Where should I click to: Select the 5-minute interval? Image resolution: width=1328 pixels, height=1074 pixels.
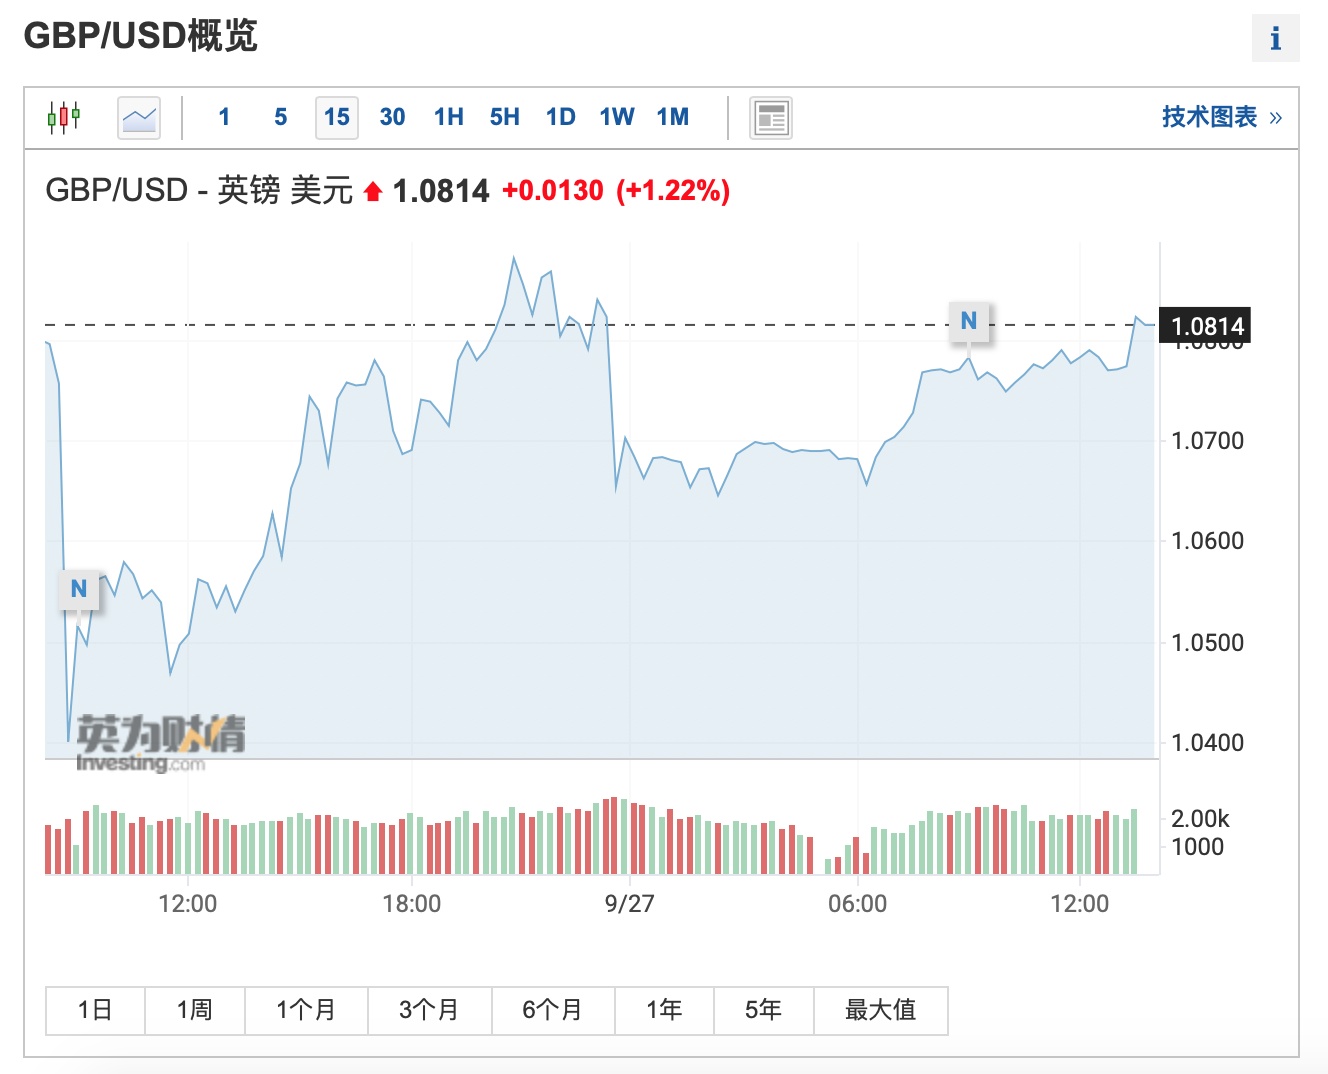pos(281,117)
